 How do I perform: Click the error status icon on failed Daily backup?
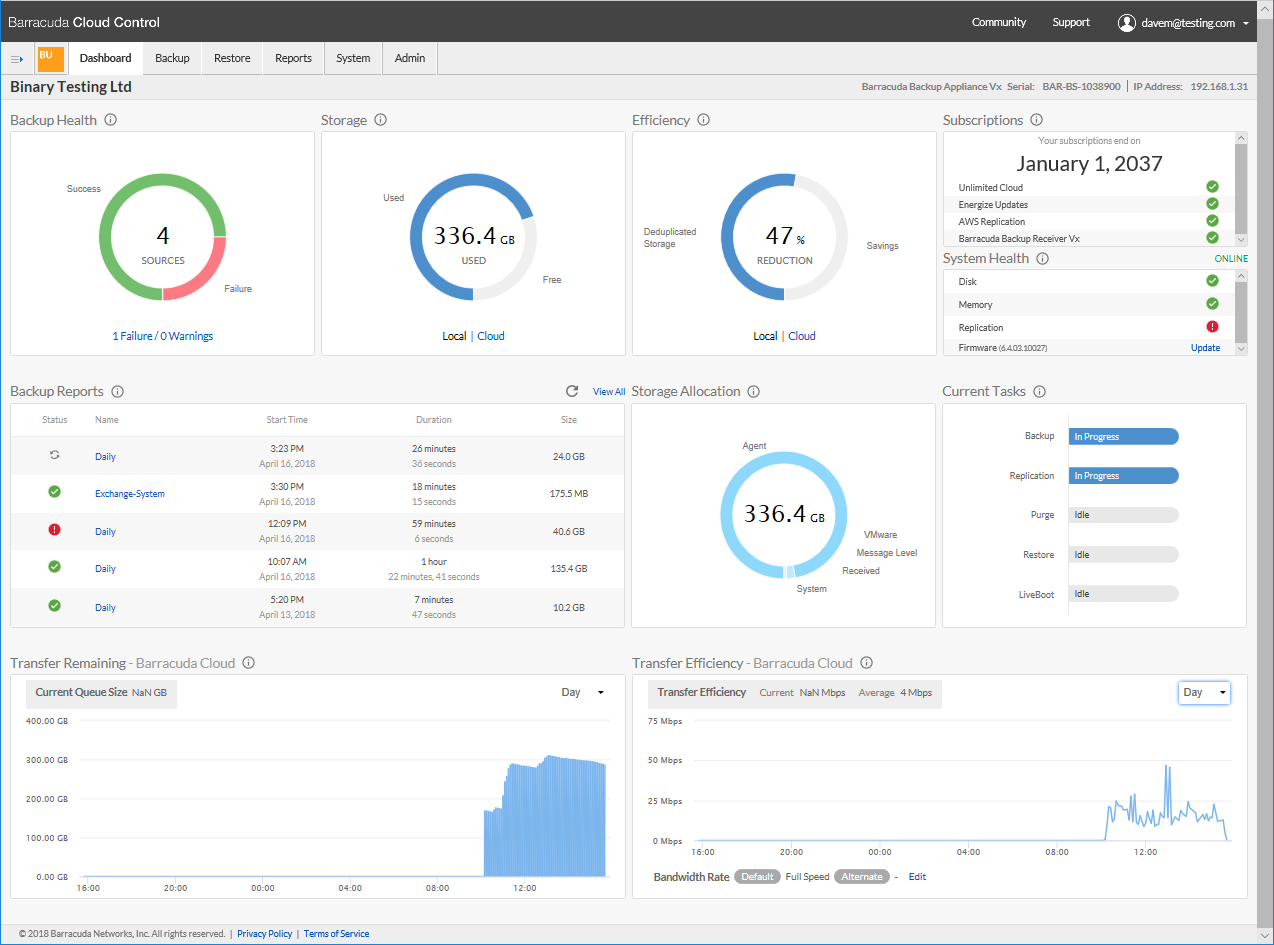click(x=54, y=529)
